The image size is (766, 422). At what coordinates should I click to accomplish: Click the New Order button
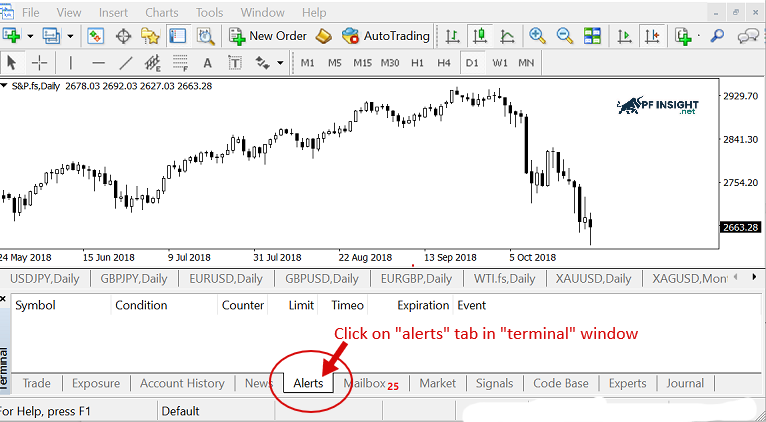(267, 36)
